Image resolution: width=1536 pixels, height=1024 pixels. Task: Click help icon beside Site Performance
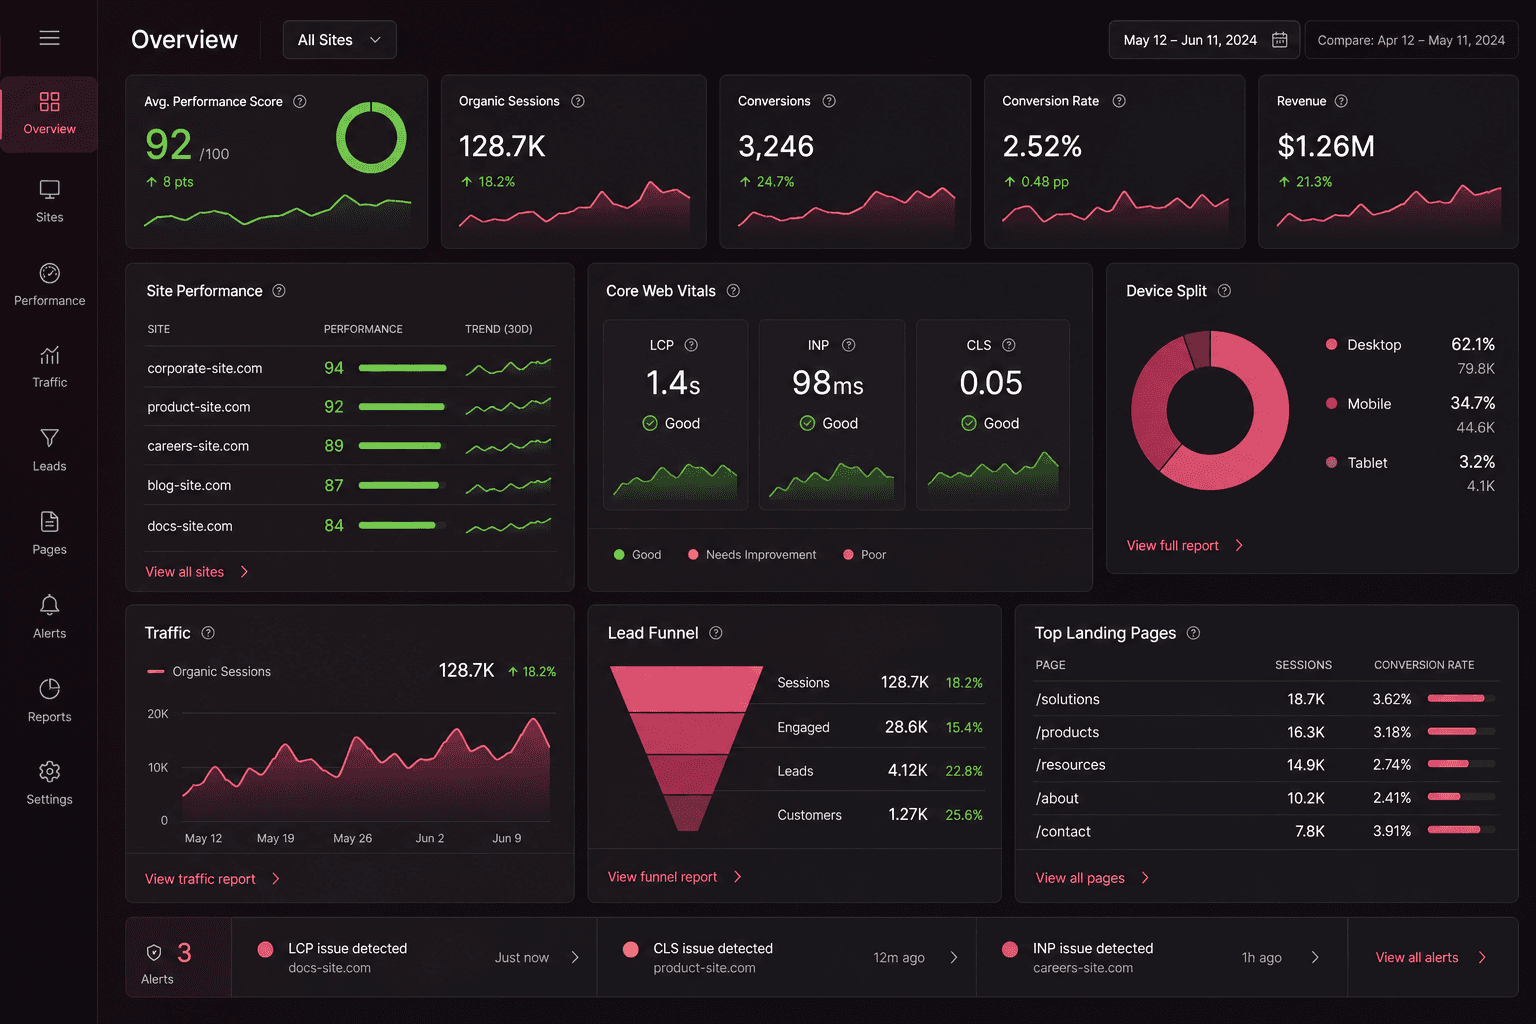pos(279,291)
